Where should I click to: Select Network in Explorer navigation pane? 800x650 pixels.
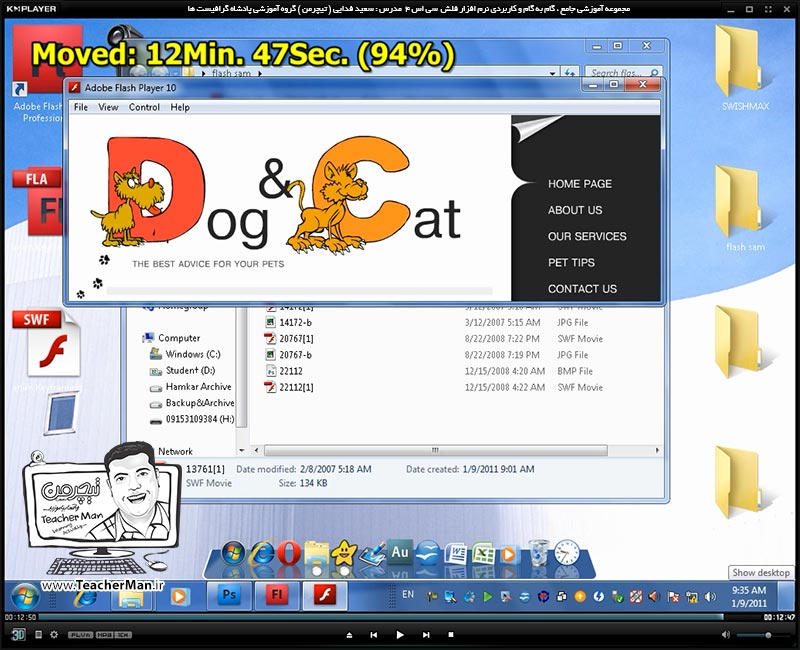click(175, 451)
